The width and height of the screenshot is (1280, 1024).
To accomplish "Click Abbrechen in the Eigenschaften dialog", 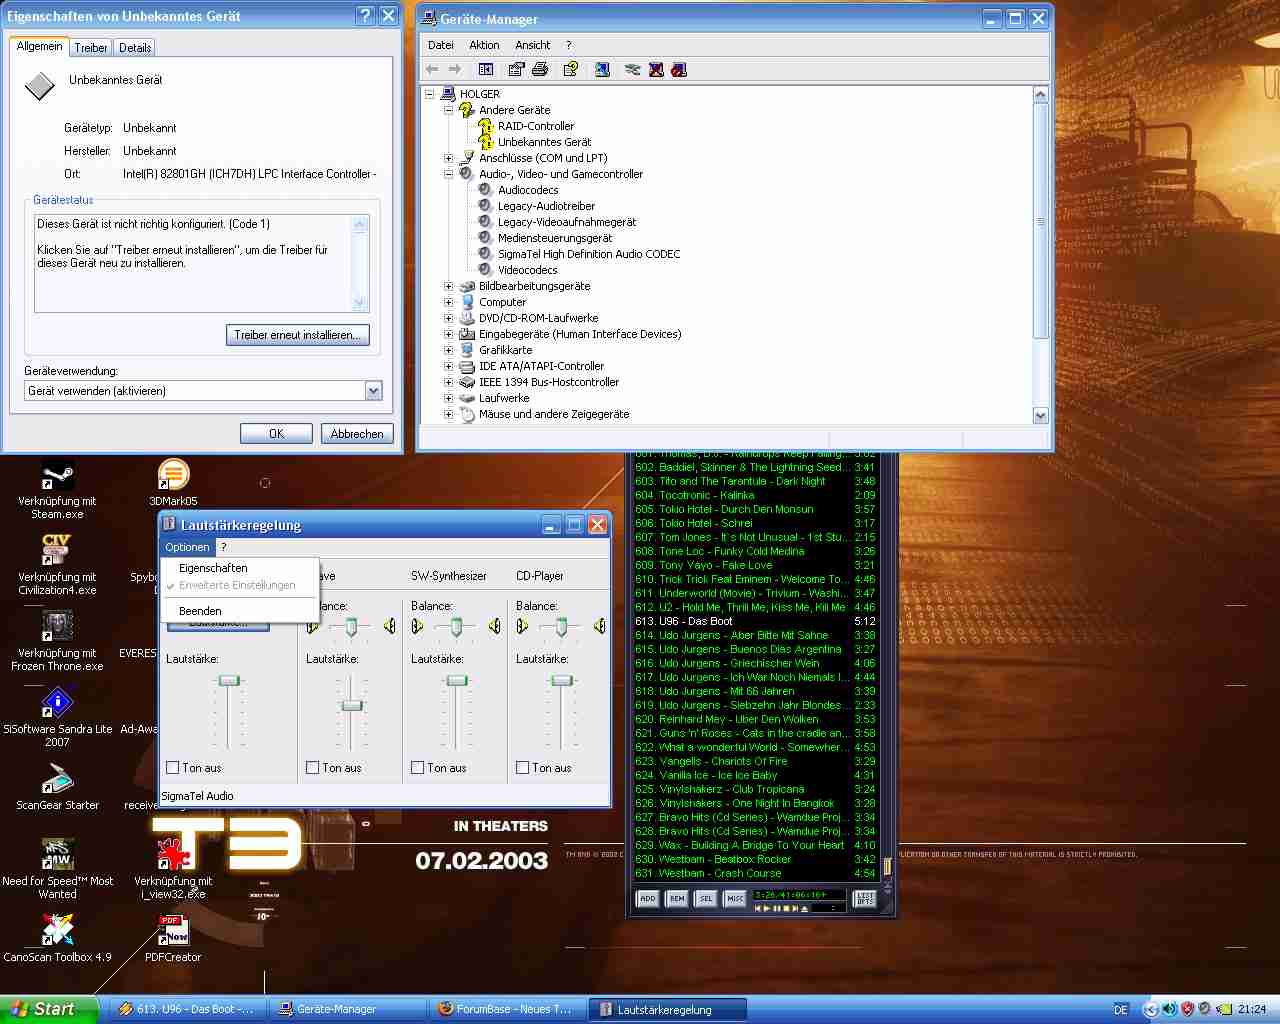I will click(357, 434).
